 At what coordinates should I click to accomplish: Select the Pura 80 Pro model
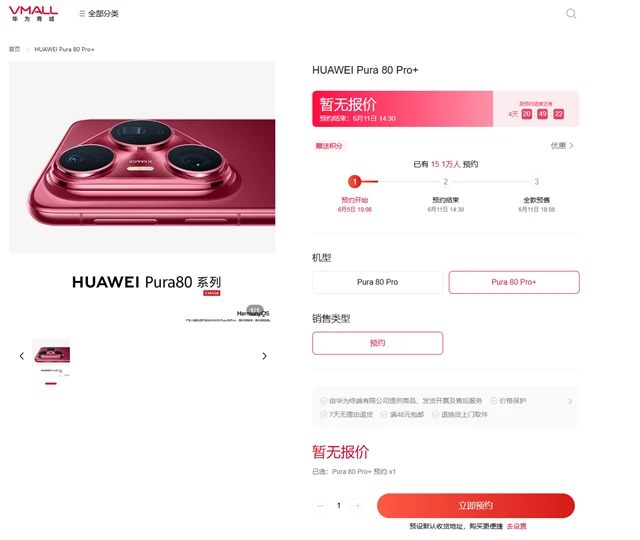tap(378, 282)
